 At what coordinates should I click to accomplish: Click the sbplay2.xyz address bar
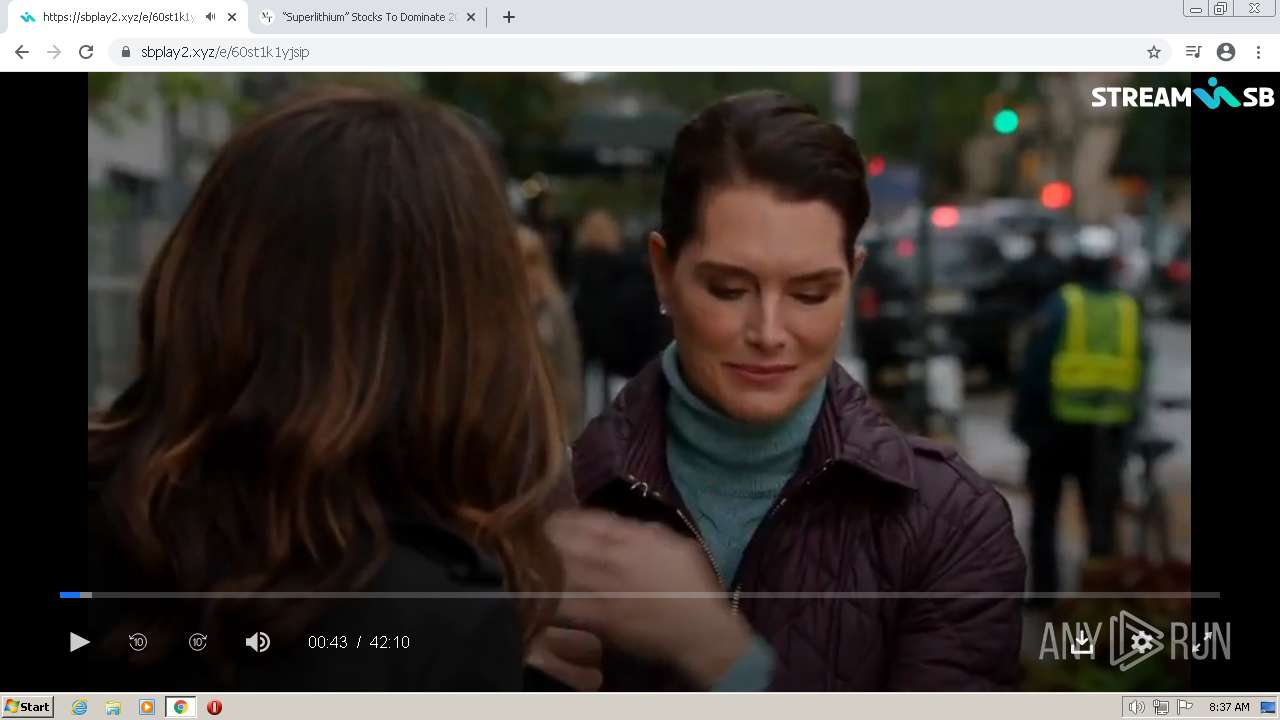(x=640, y=52)
